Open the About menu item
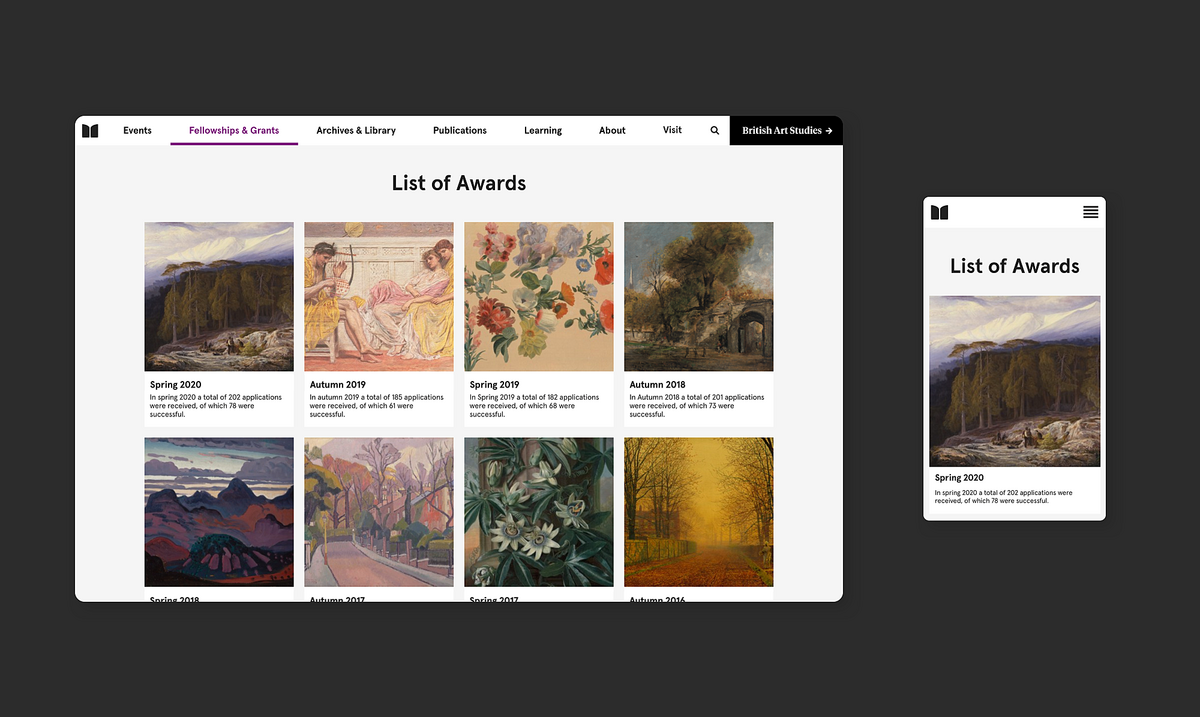This screenshot has height=717, width=1200. (612, 131)
